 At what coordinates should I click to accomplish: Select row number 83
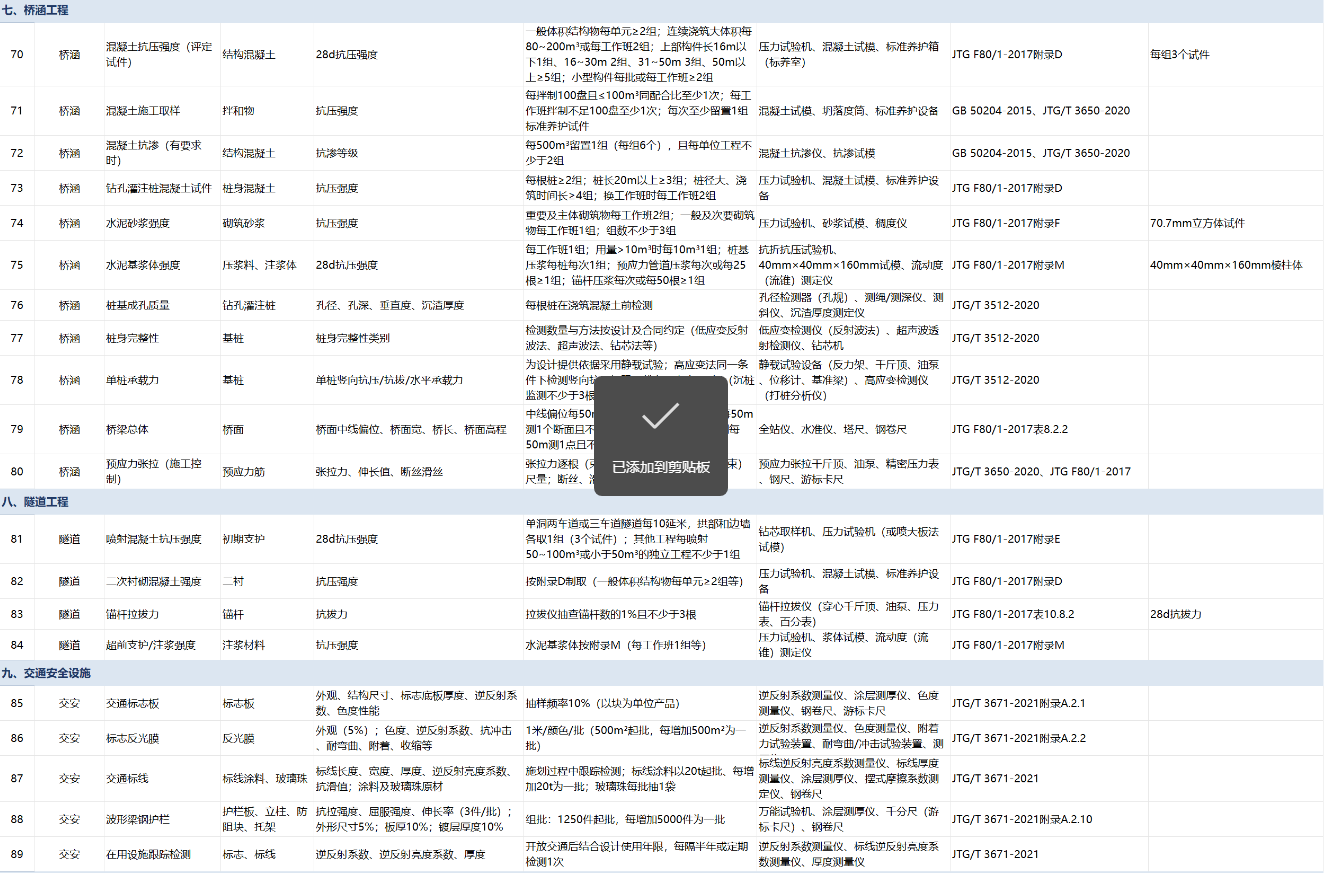coord(17,614)
